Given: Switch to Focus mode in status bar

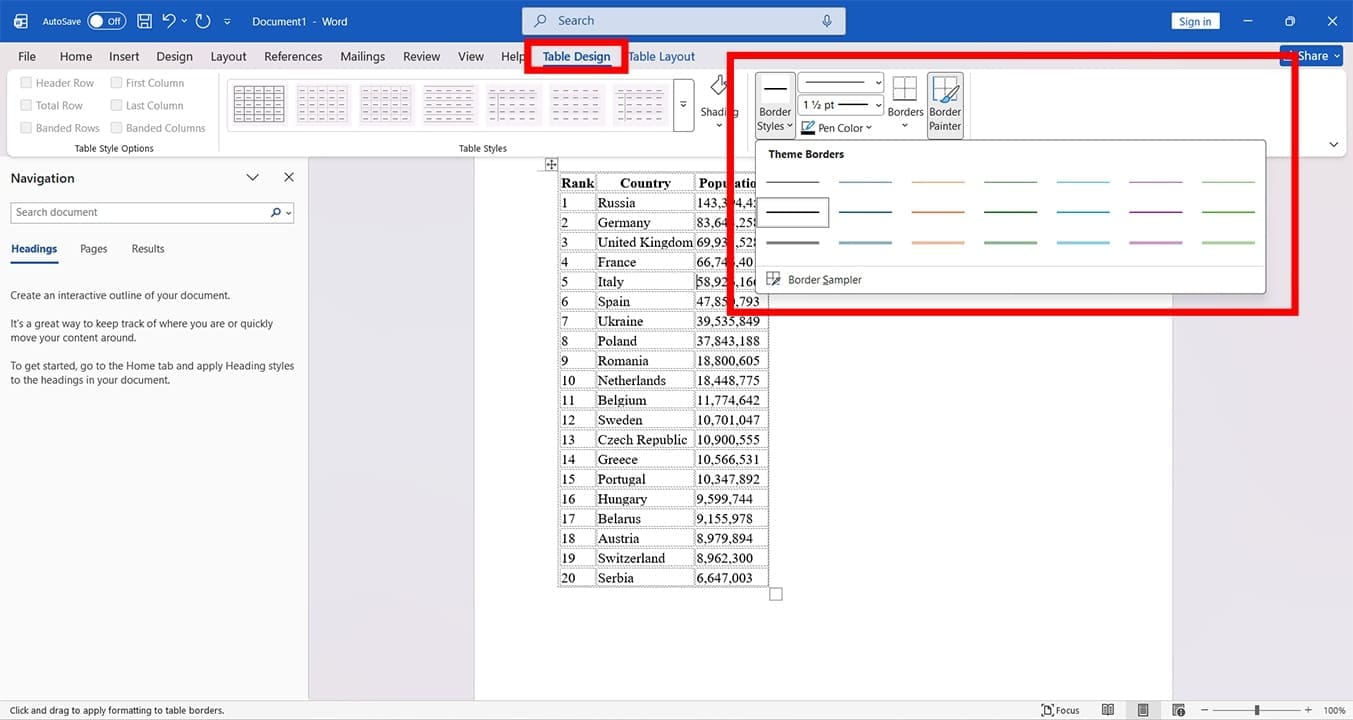Looking at the screenshot, I should [1061, 710].
